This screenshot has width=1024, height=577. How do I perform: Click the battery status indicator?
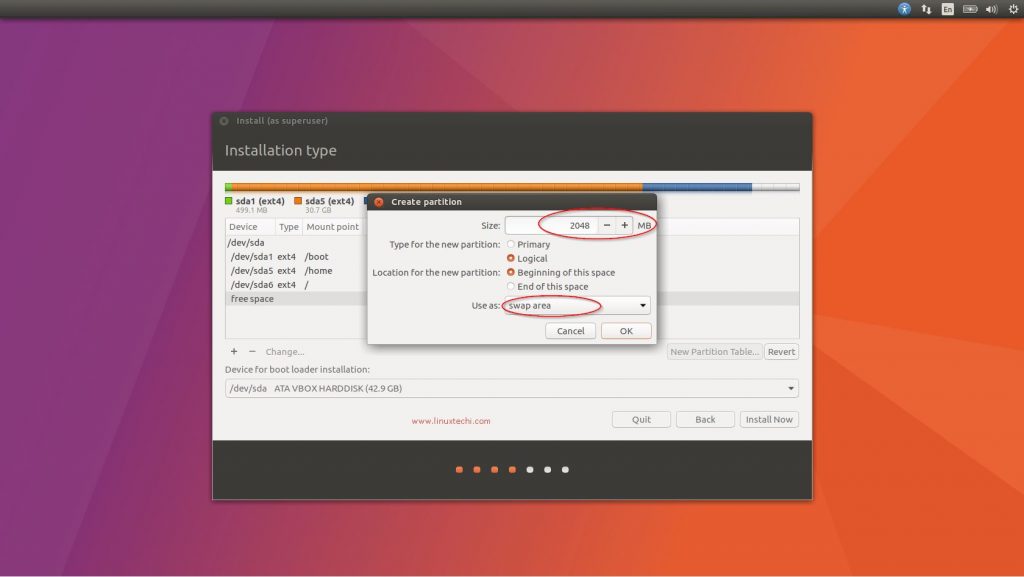[970, 9]
